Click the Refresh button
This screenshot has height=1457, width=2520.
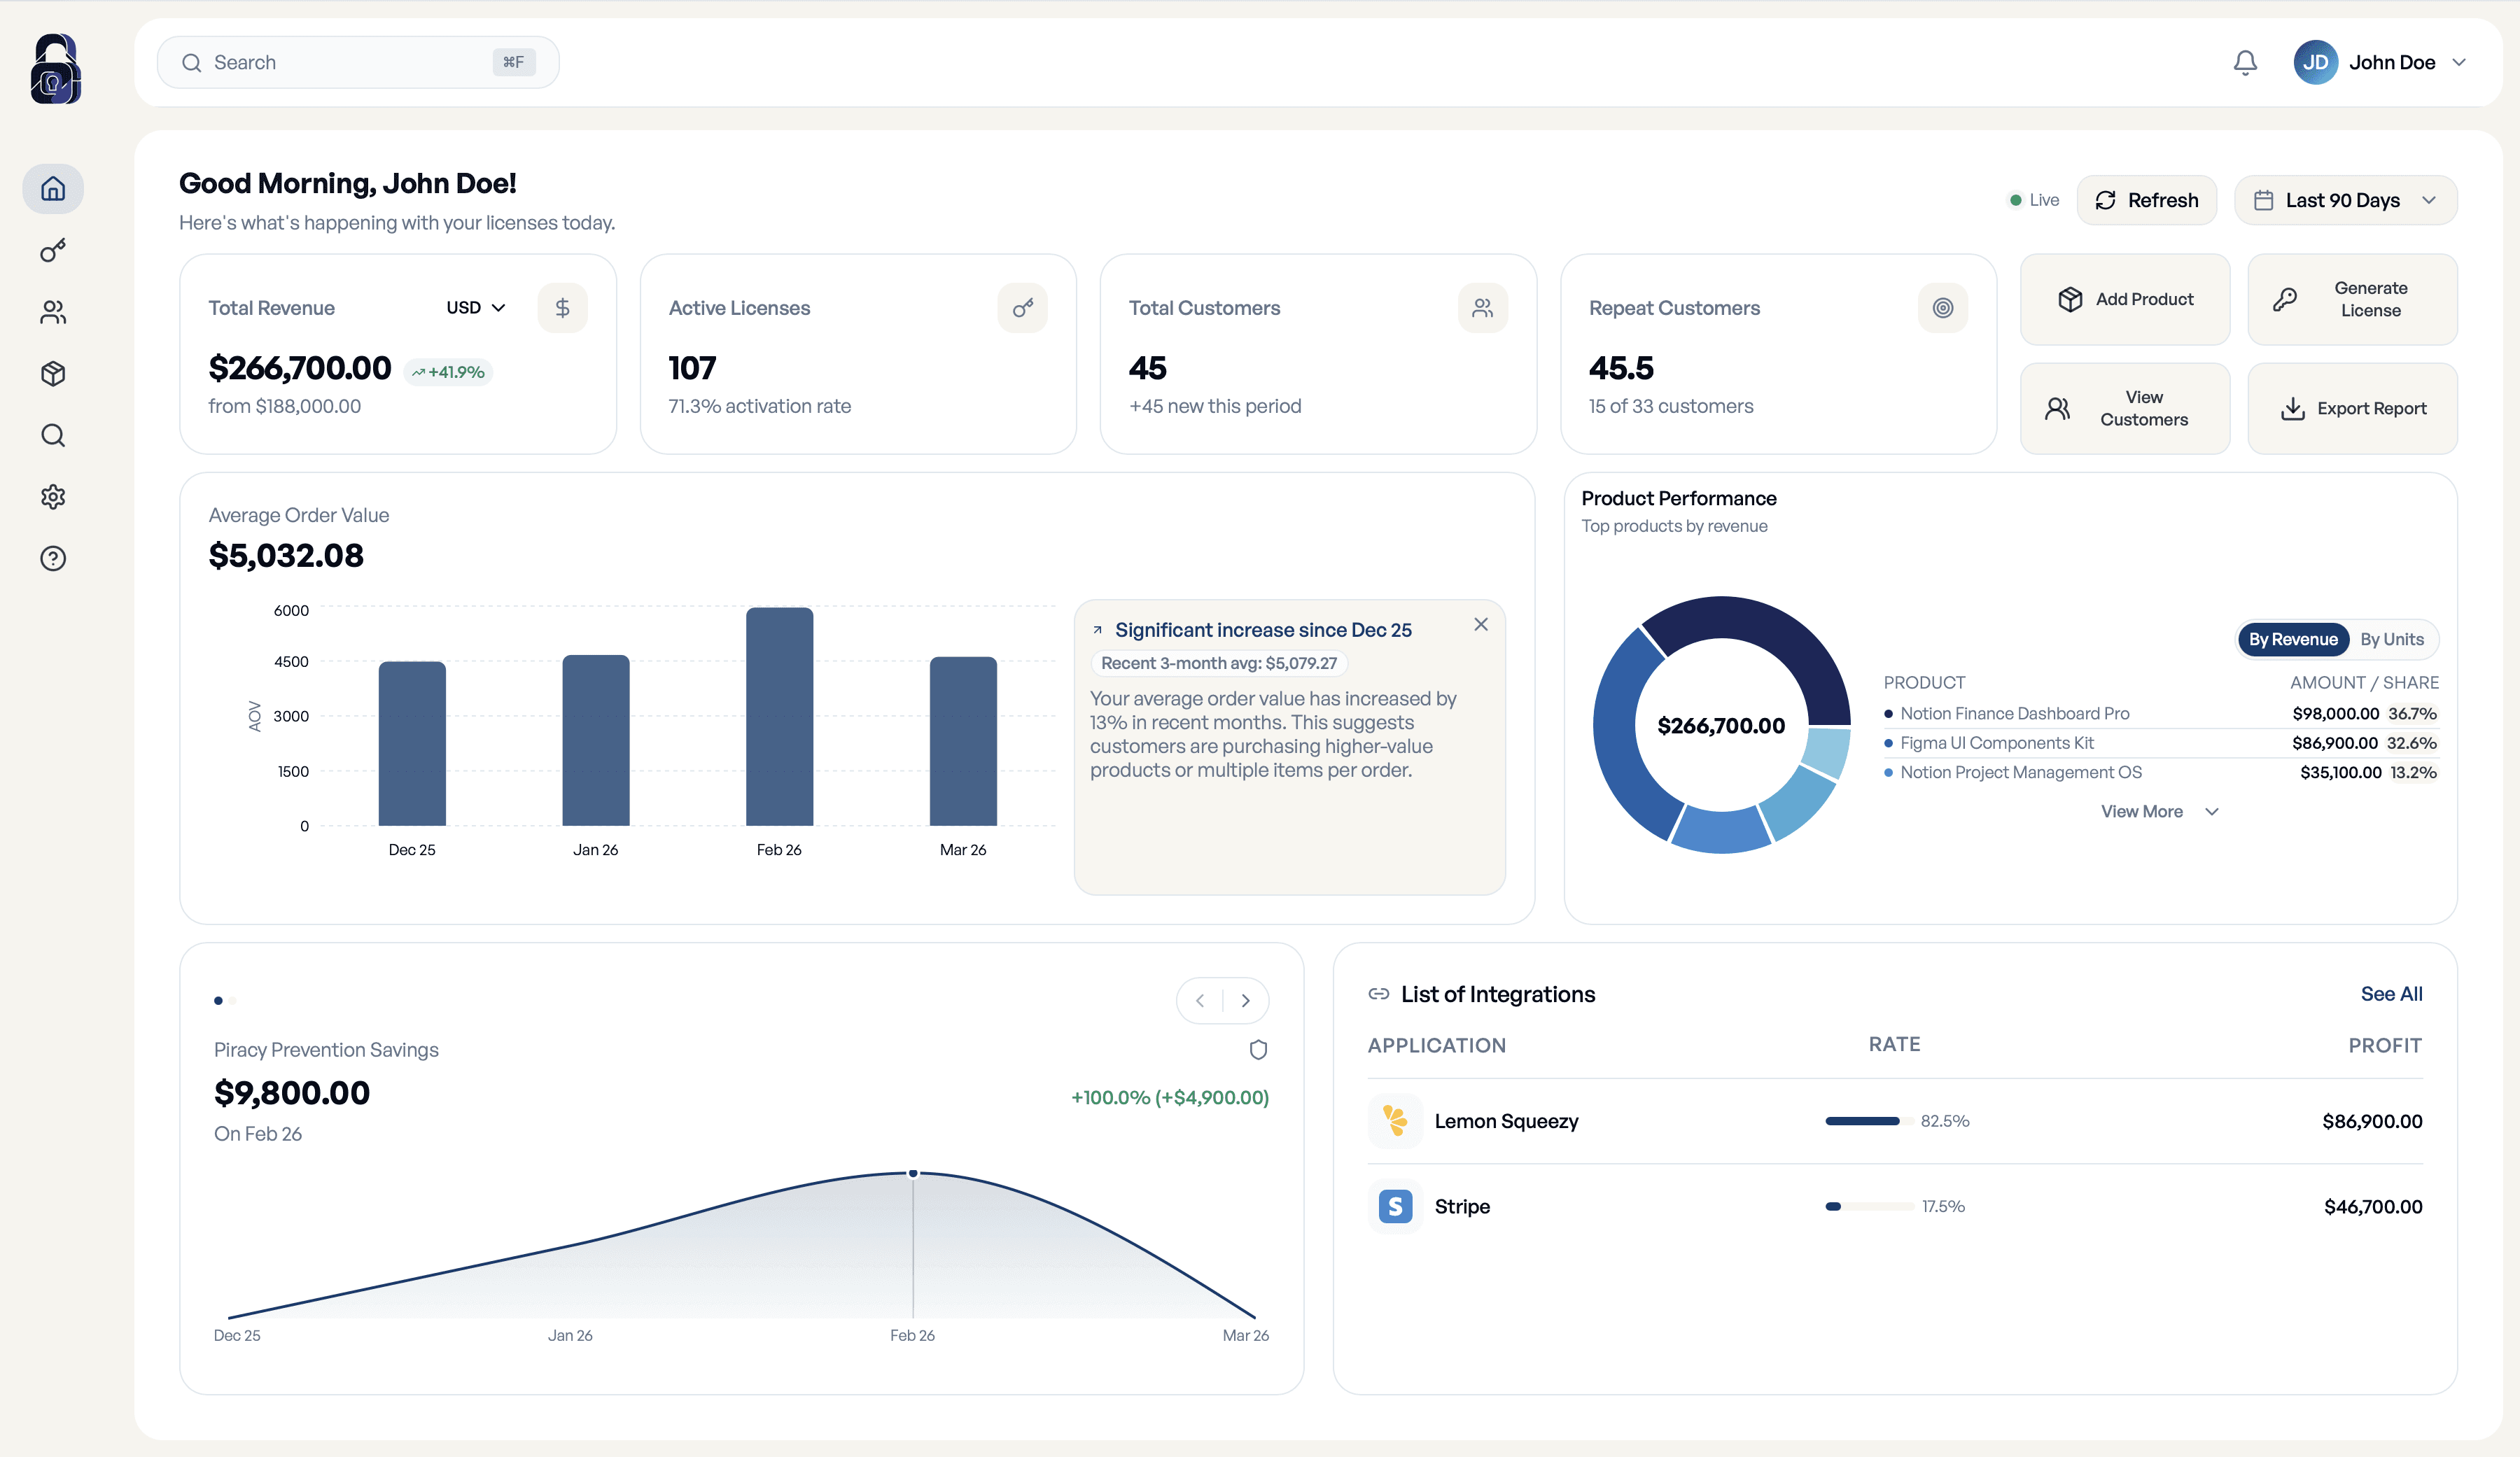(x=2146, y=200)
